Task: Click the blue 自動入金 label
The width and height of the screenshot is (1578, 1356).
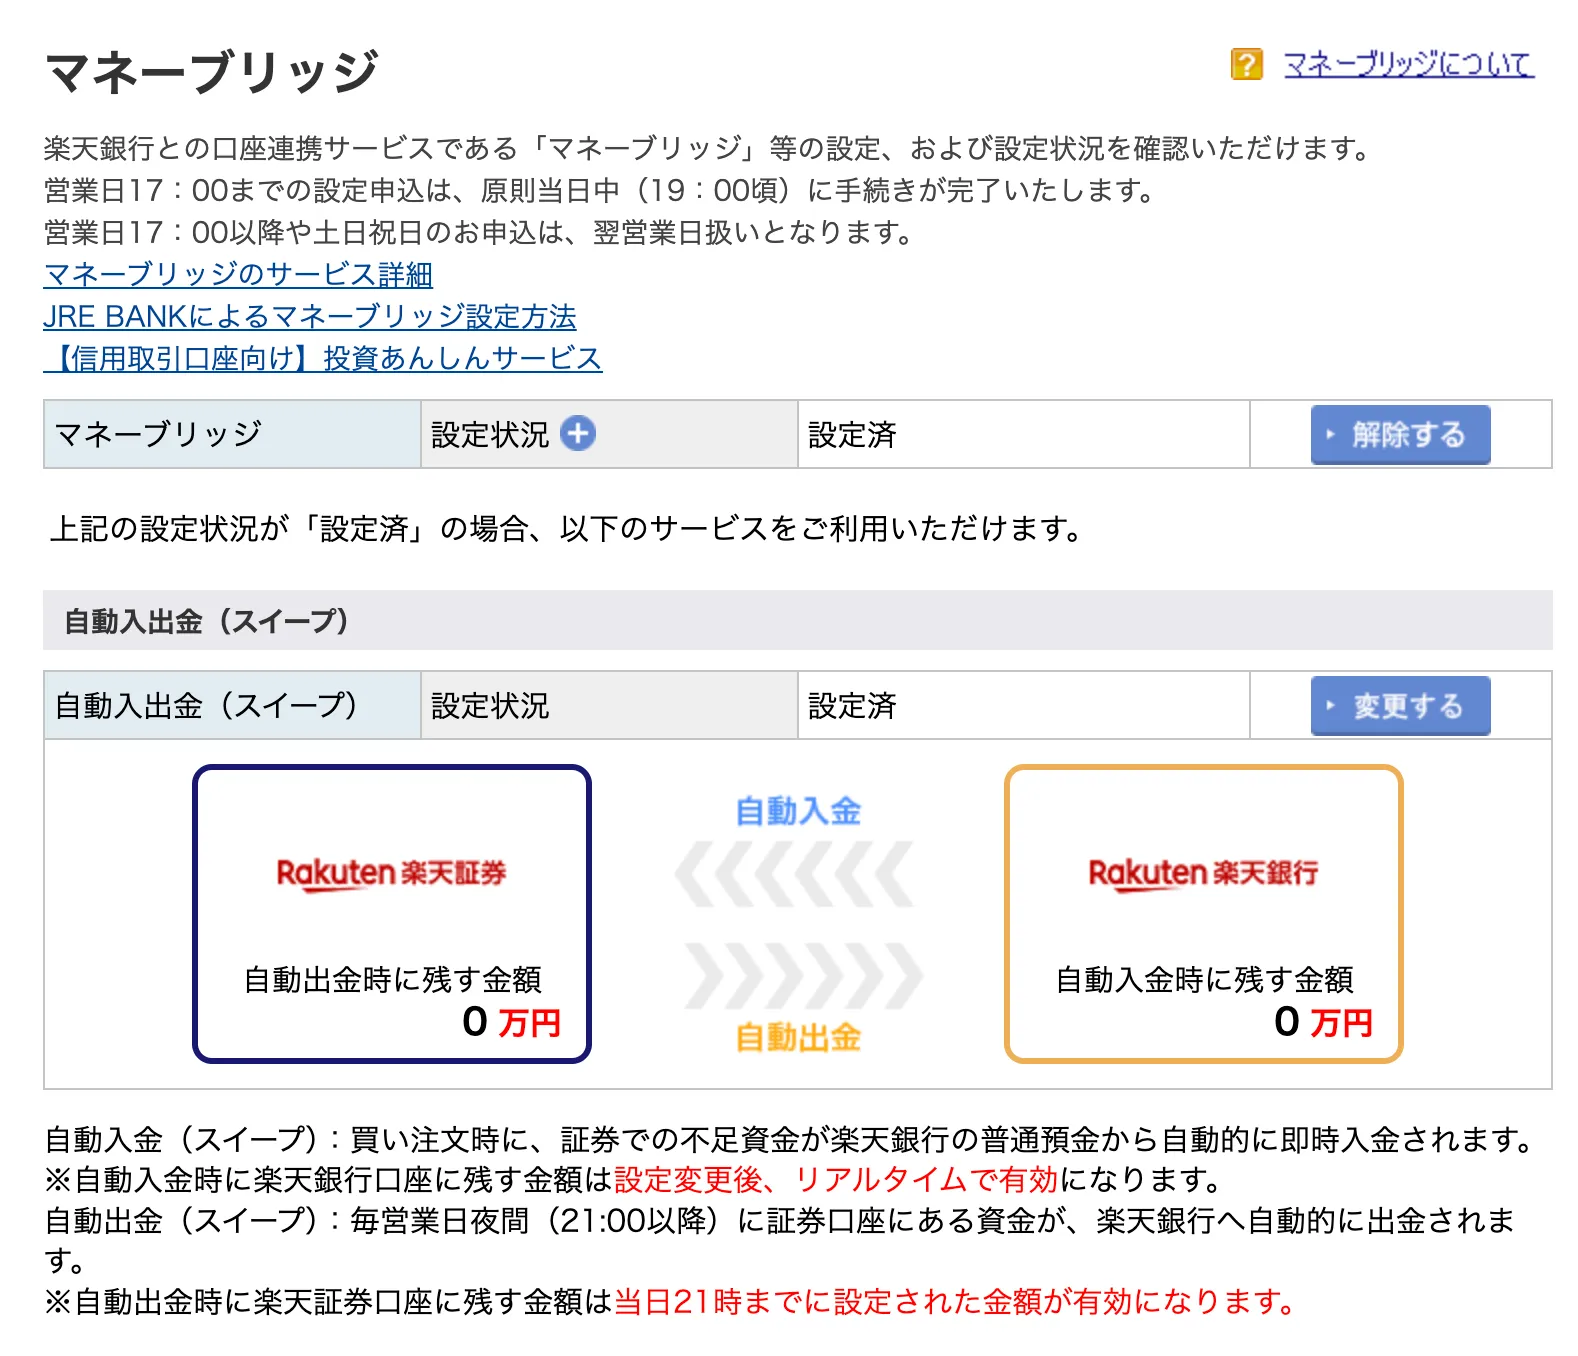Action: 798,811
